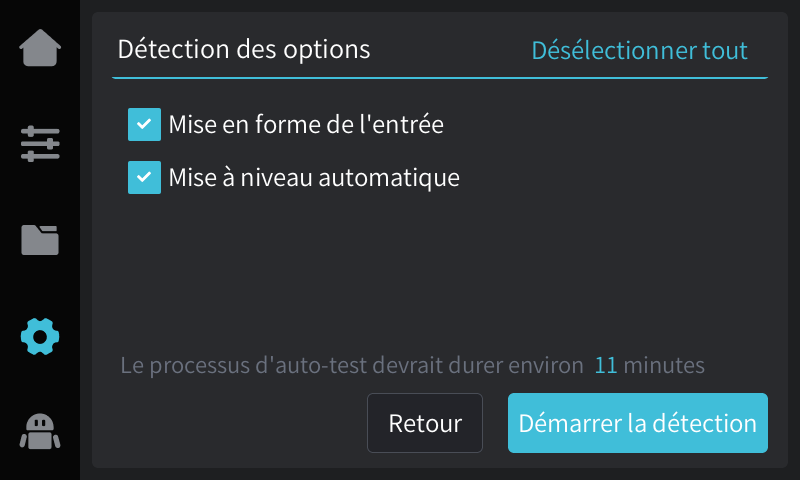The width and height of the screenshot is (800, 480).
Task: Click empty panel area below checkboxes
Action: coord(430,270)
